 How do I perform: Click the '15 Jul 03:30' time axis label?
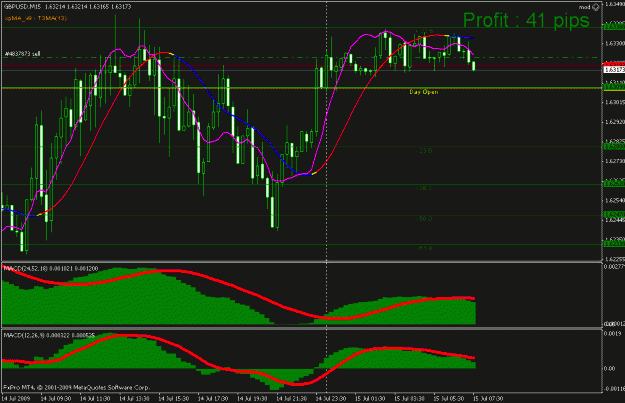pos(409,399)
